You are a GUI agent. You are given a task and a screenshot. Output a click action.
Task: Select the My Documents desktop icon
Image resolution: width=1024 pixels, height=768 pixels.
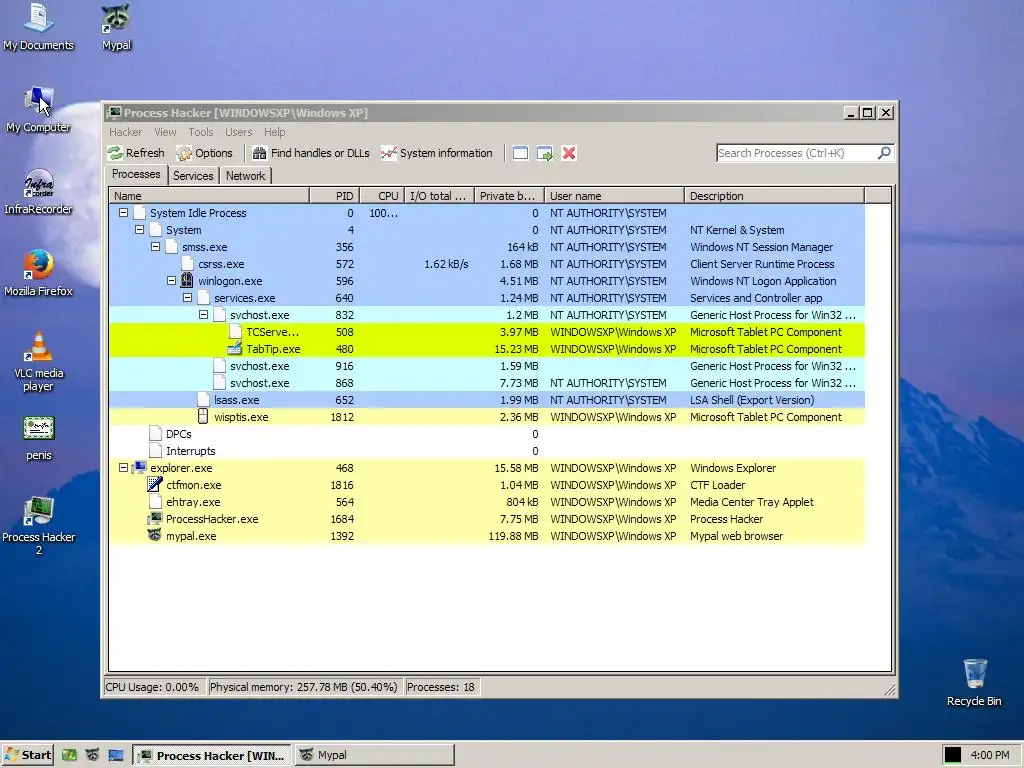[x=39, y=27]
